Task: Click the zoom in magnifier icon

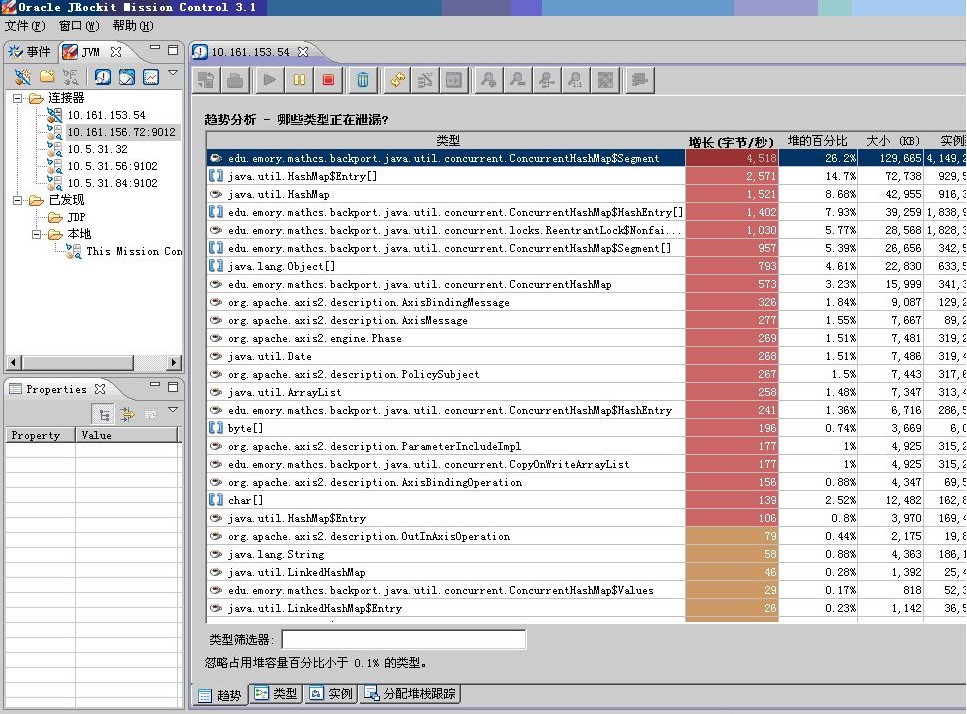Action: tap(488, 80)
